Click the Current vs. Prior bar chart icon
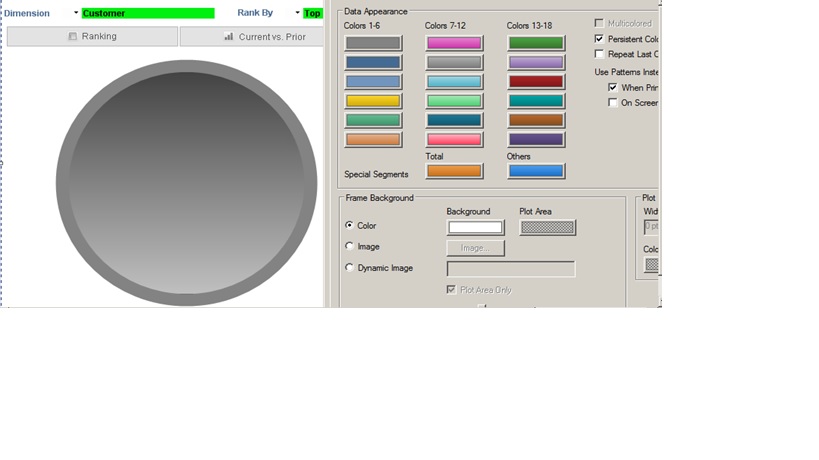 point(228,36)
